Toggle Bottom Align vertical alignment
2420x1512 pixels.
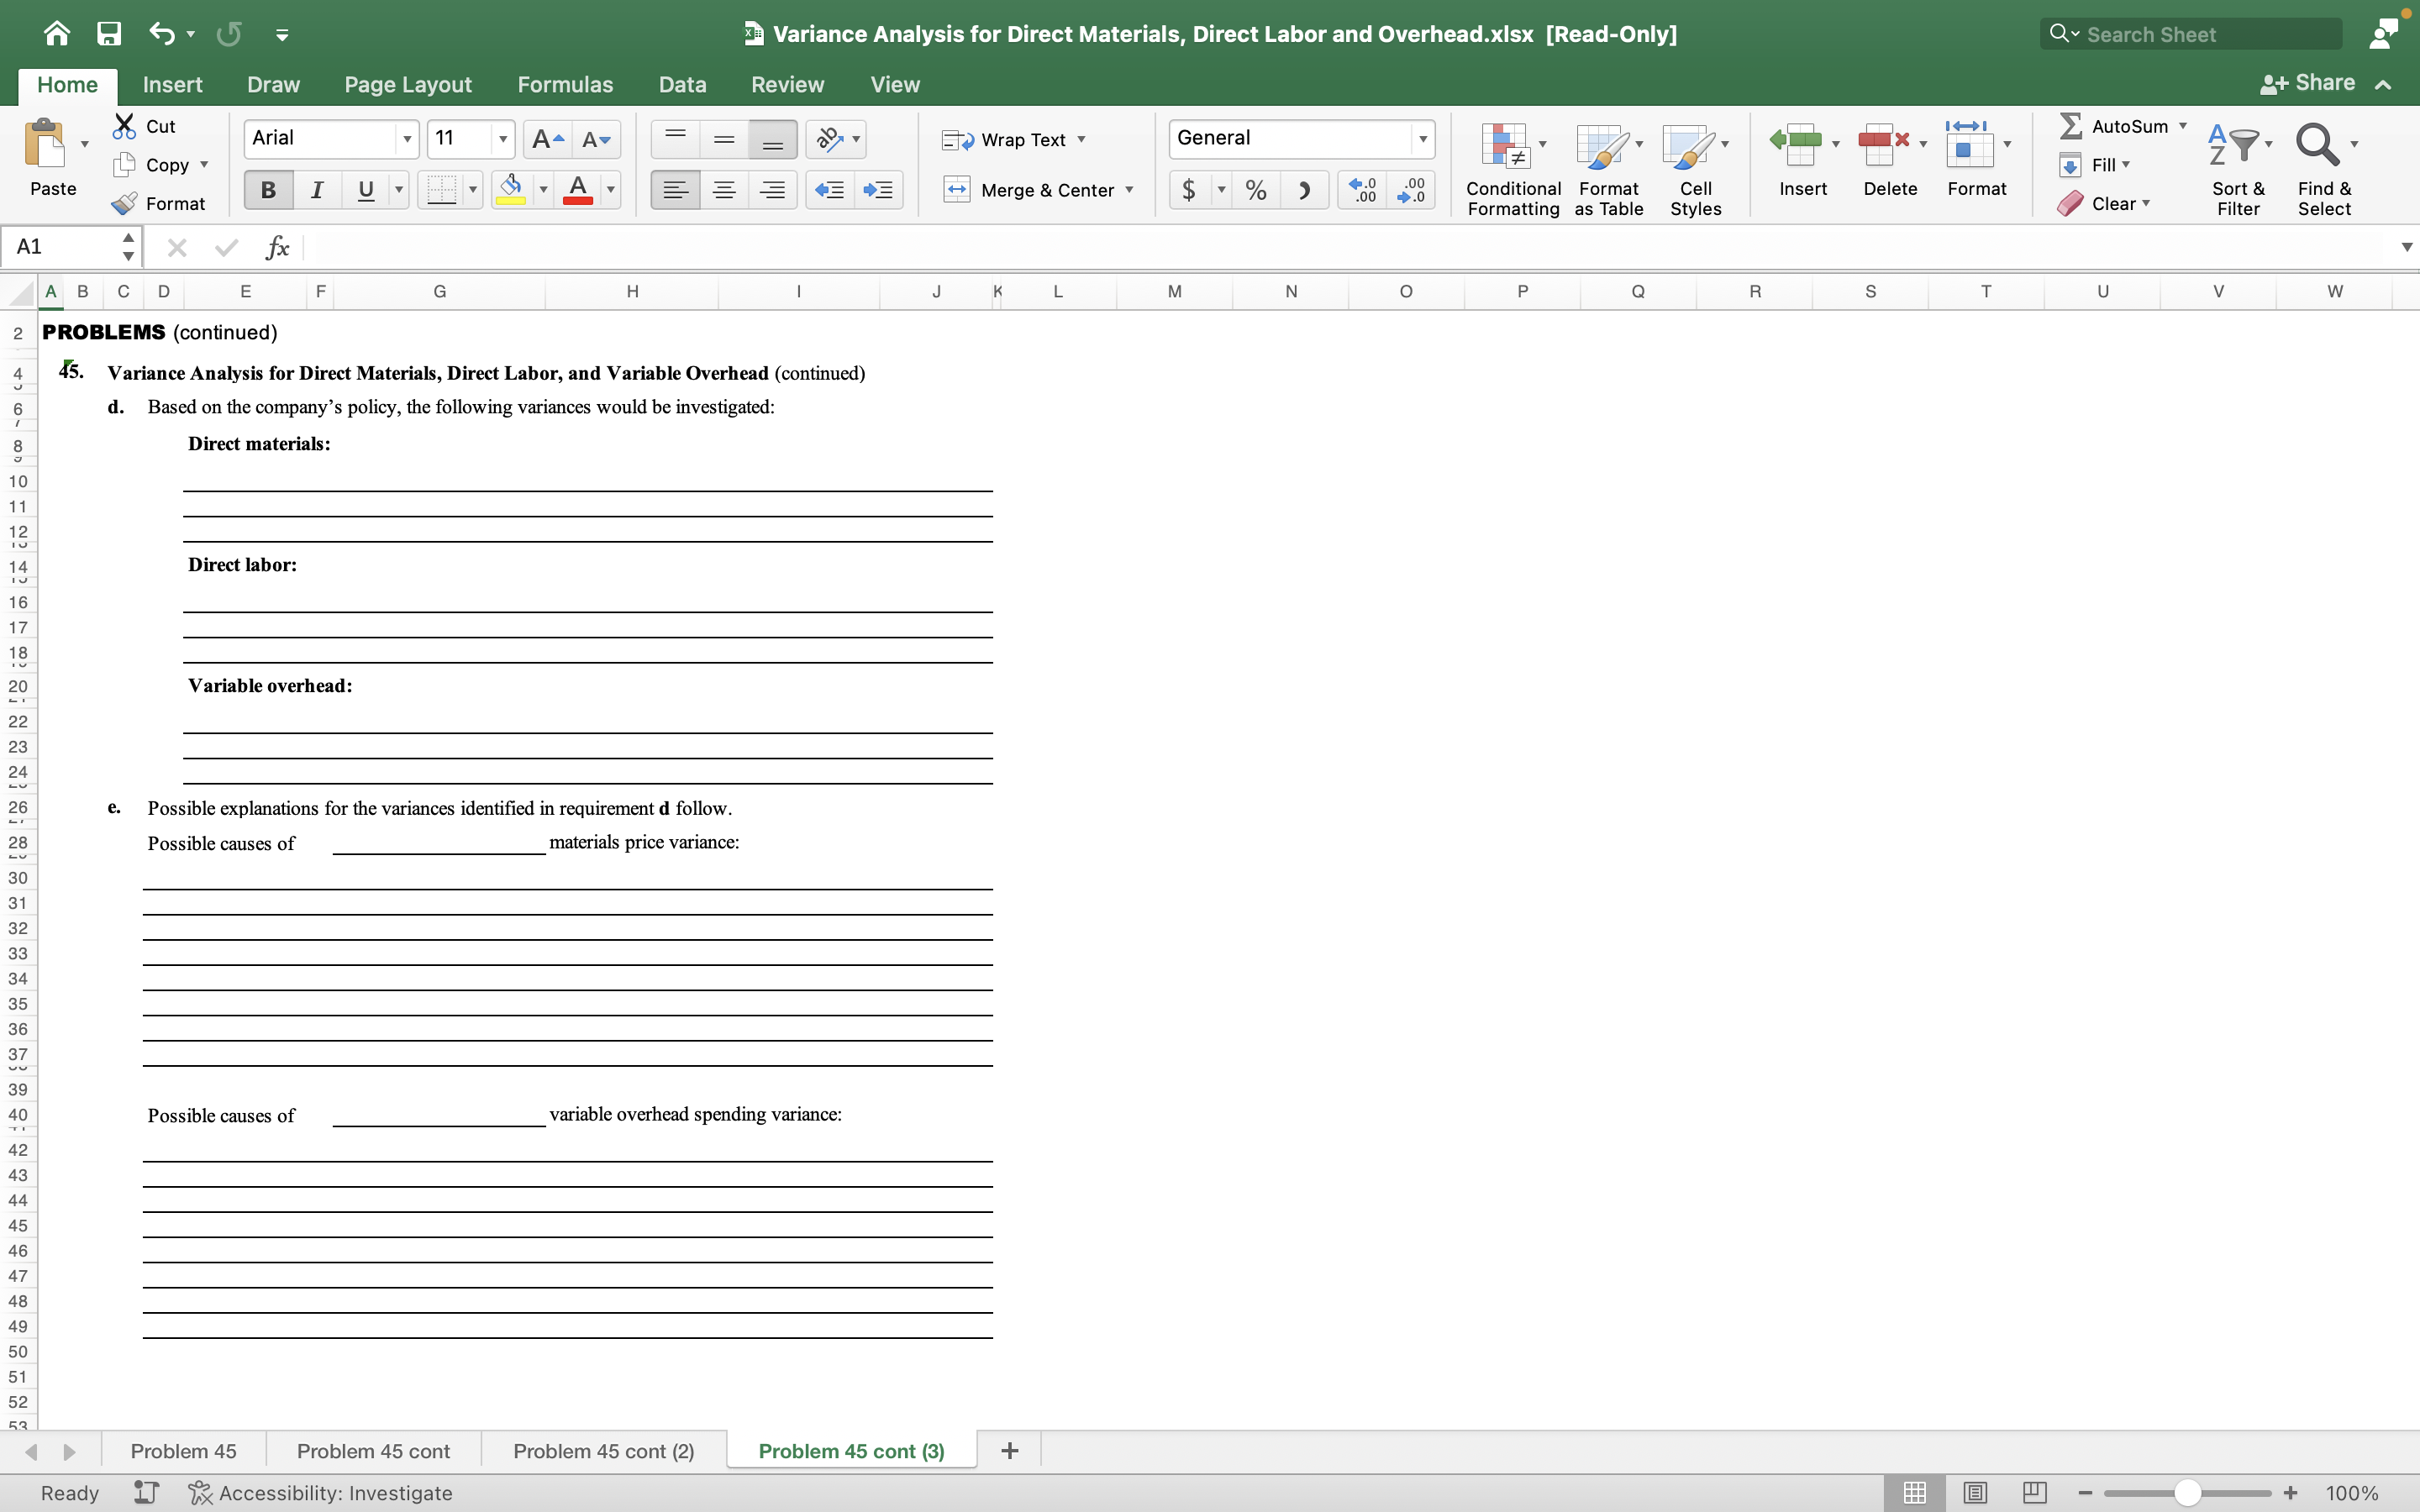(772, 139)
